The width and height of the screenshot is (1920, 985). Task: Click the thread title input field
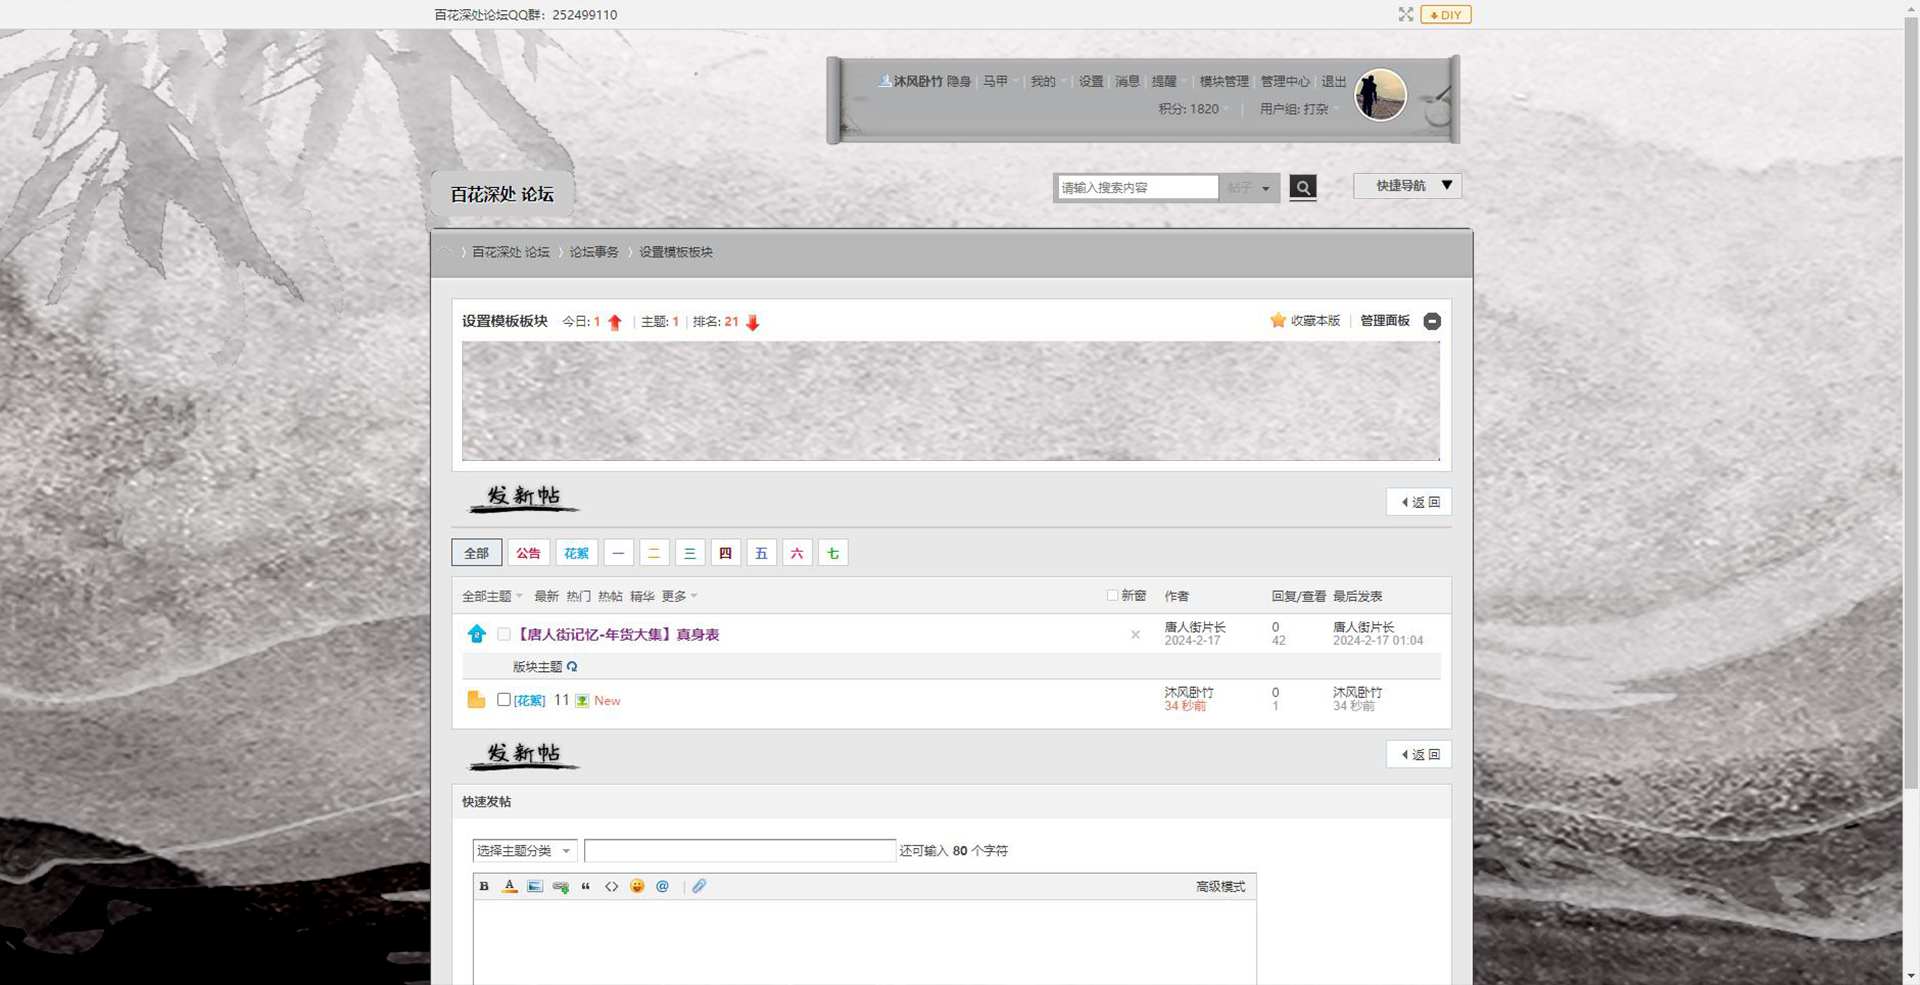(x=739, y=851)
